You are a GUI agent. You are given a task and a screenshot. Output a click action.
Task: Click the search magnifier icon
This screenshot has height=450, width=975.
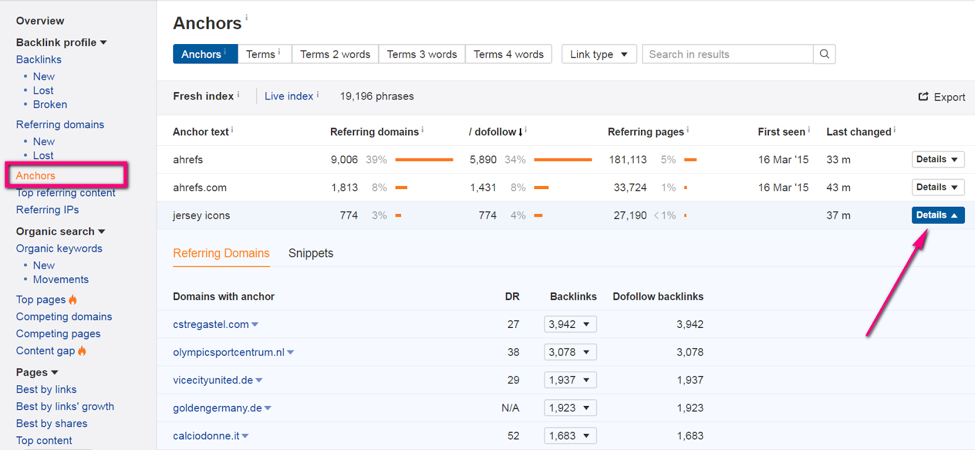(824, 54)
